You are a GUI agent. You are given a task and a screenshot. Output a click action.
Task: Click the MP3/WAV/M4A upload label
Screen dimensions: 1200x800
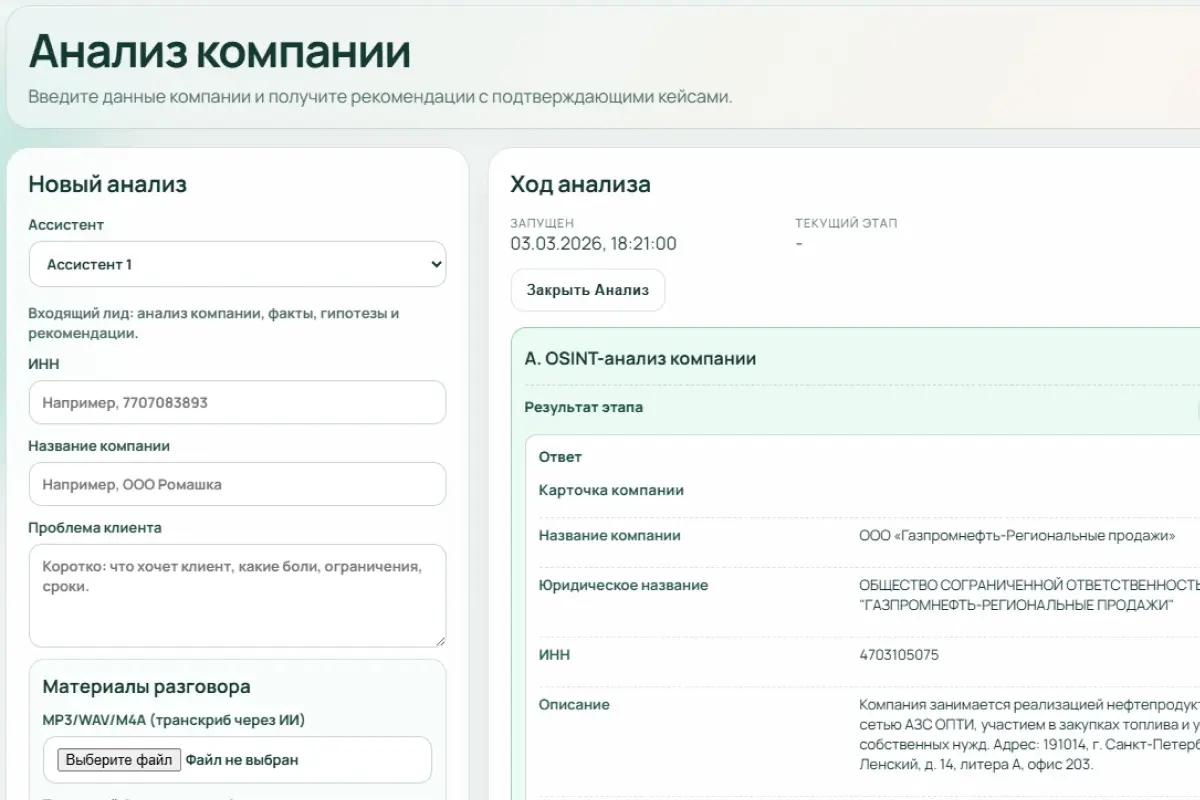coord(174,720)
